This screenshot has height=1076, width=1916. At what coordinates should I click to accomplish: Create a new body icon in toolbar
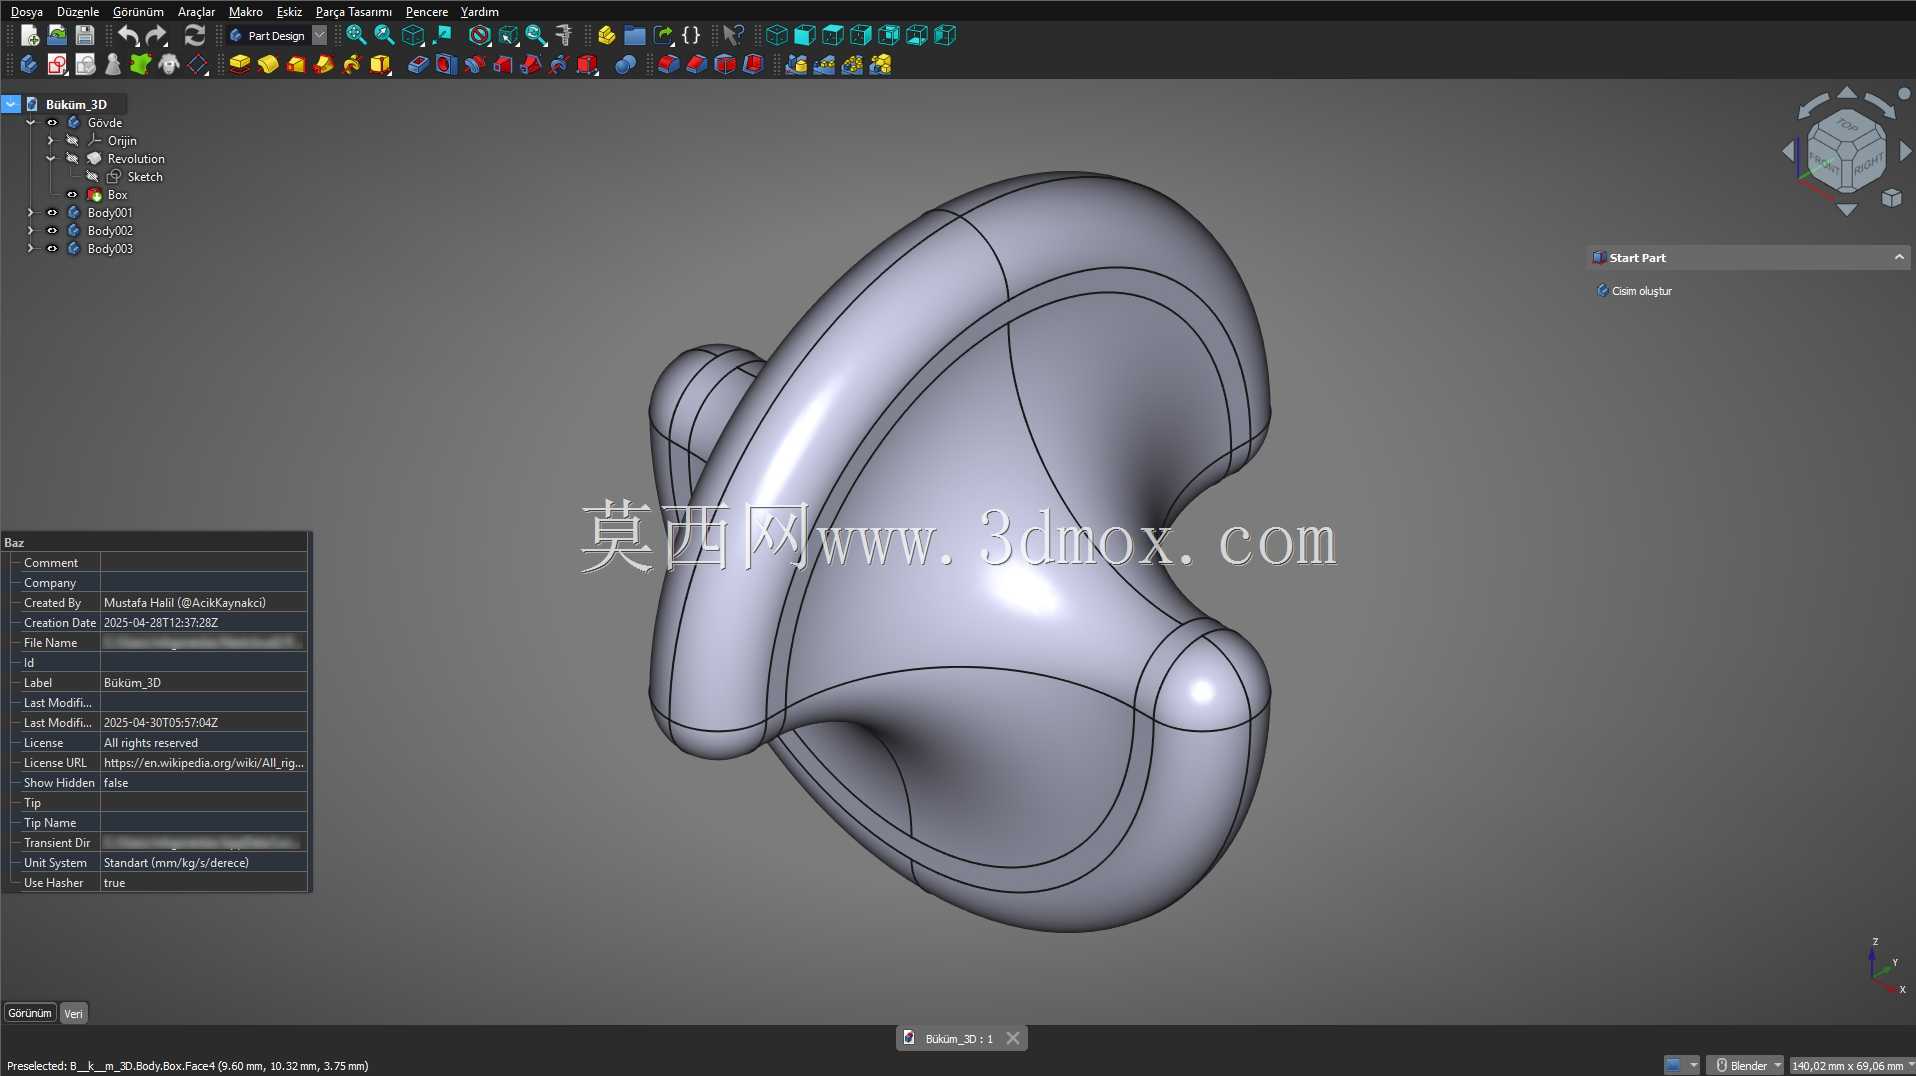click(x=28, y=65)
